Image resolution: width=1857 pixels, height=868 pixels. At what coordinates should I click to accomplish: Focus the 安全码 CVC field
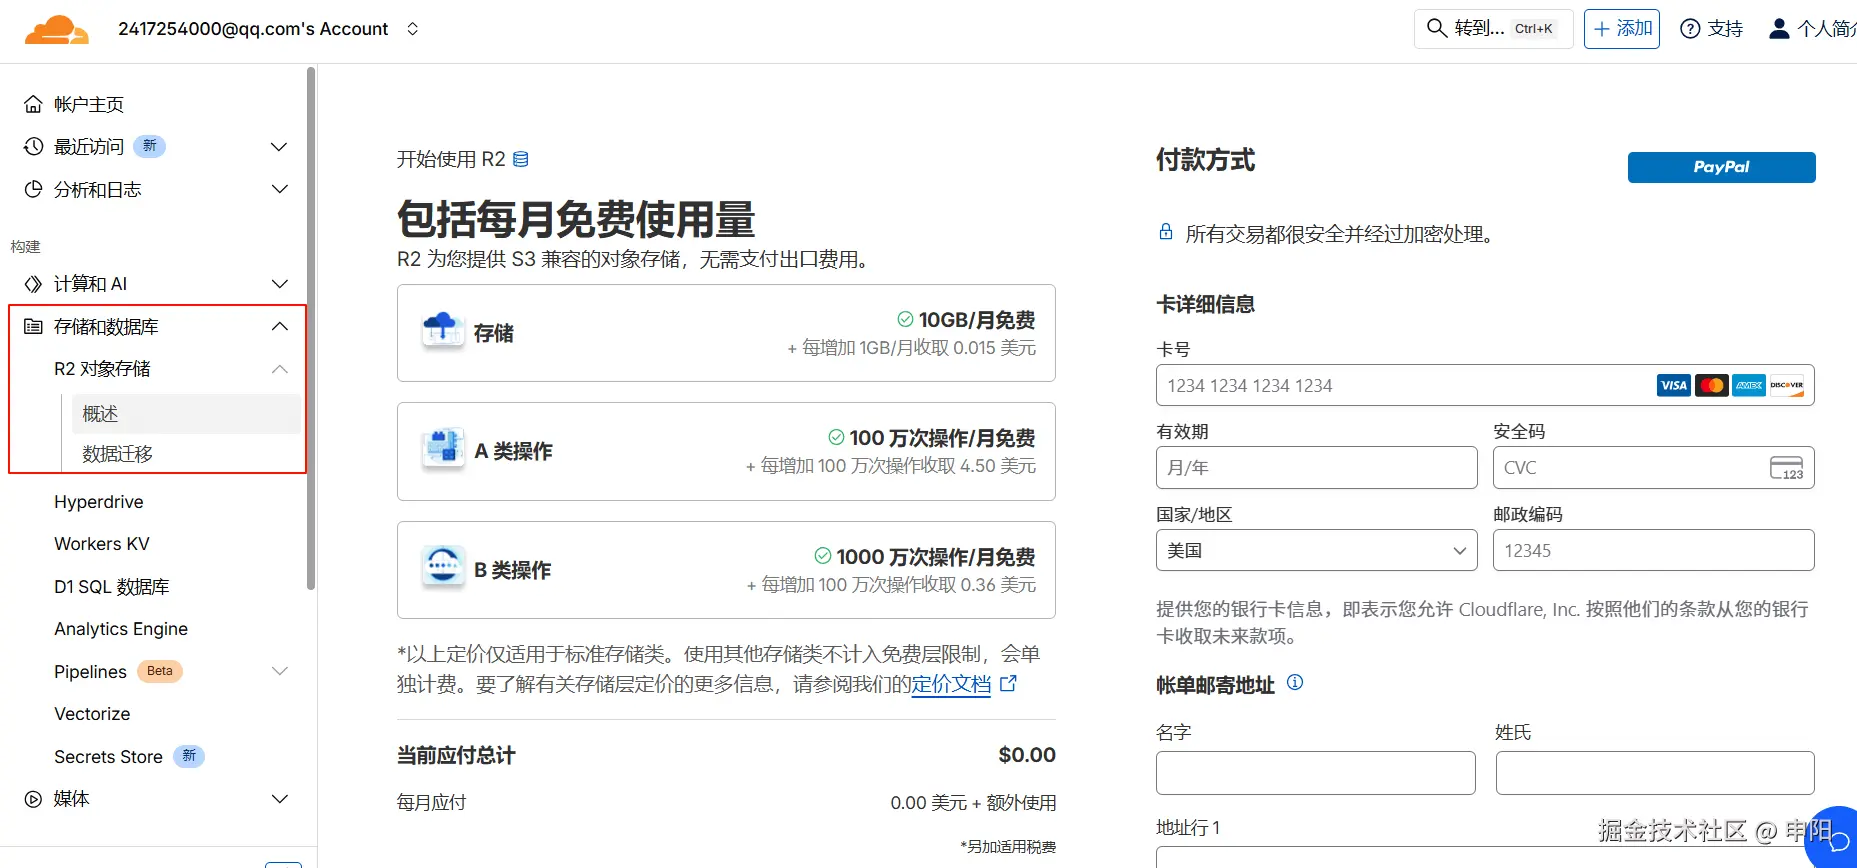pyautogui.click(x=1653, y=467)
